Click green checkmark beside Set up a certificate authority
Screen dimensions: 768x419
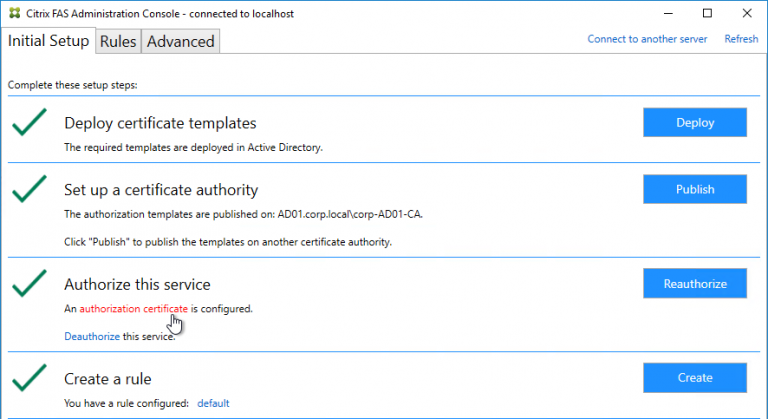point(31,190)
